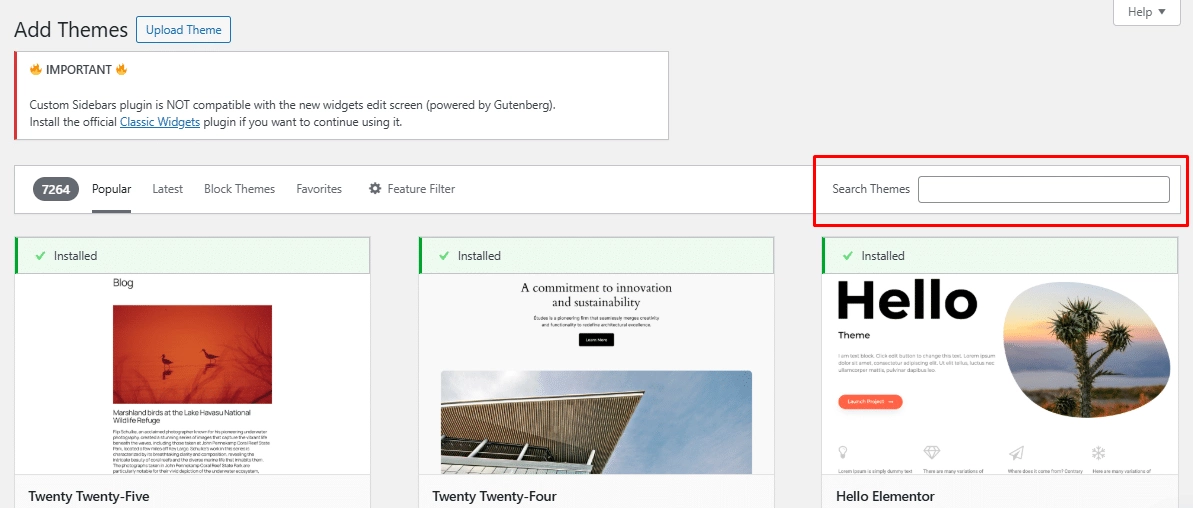The image size is (1193, 508).
Task: Click the 7264 theme count badge
Action: click(56, 189)
